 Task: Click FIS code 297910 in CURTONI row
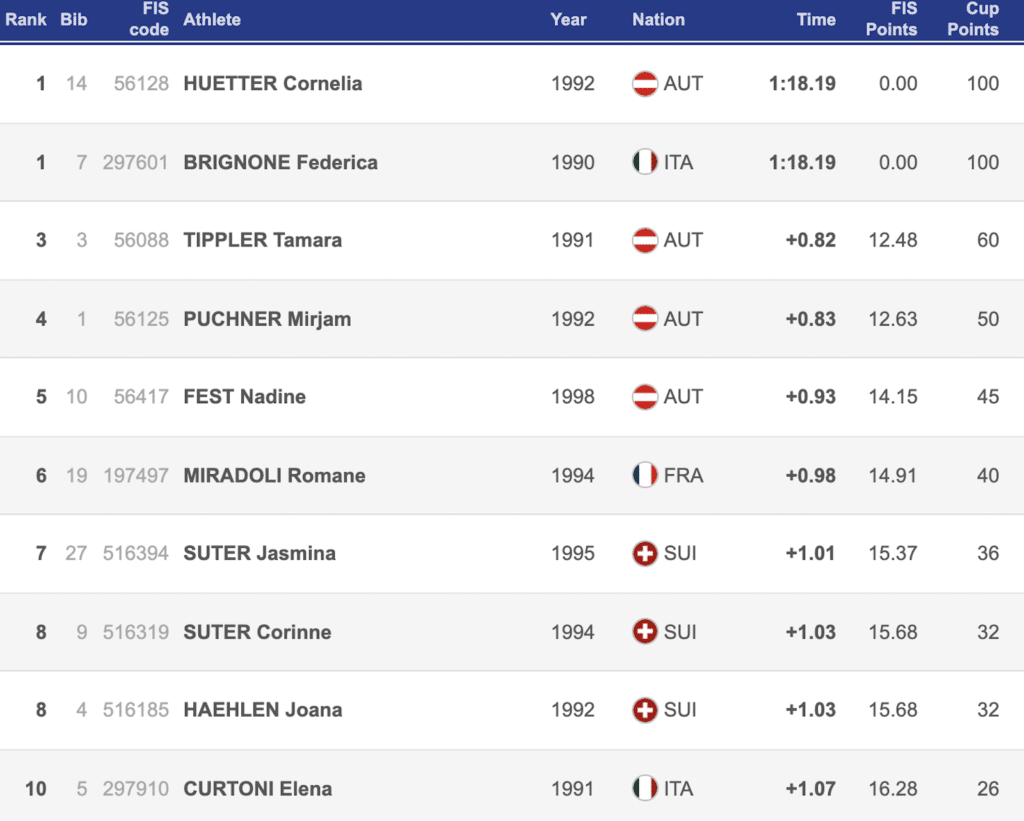coord(136,788)
